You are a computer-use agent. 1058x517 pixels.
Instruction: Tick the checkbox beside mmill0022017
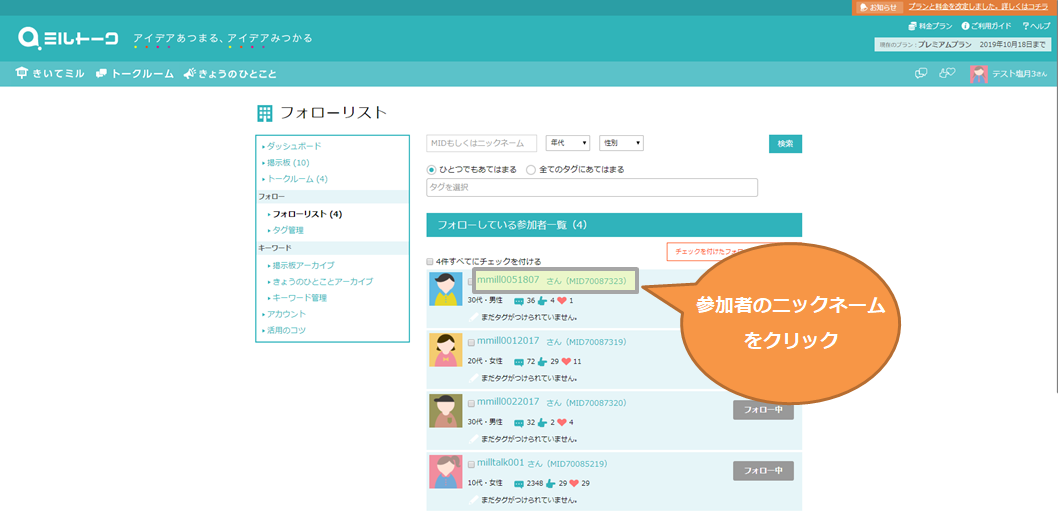(471, 403)
